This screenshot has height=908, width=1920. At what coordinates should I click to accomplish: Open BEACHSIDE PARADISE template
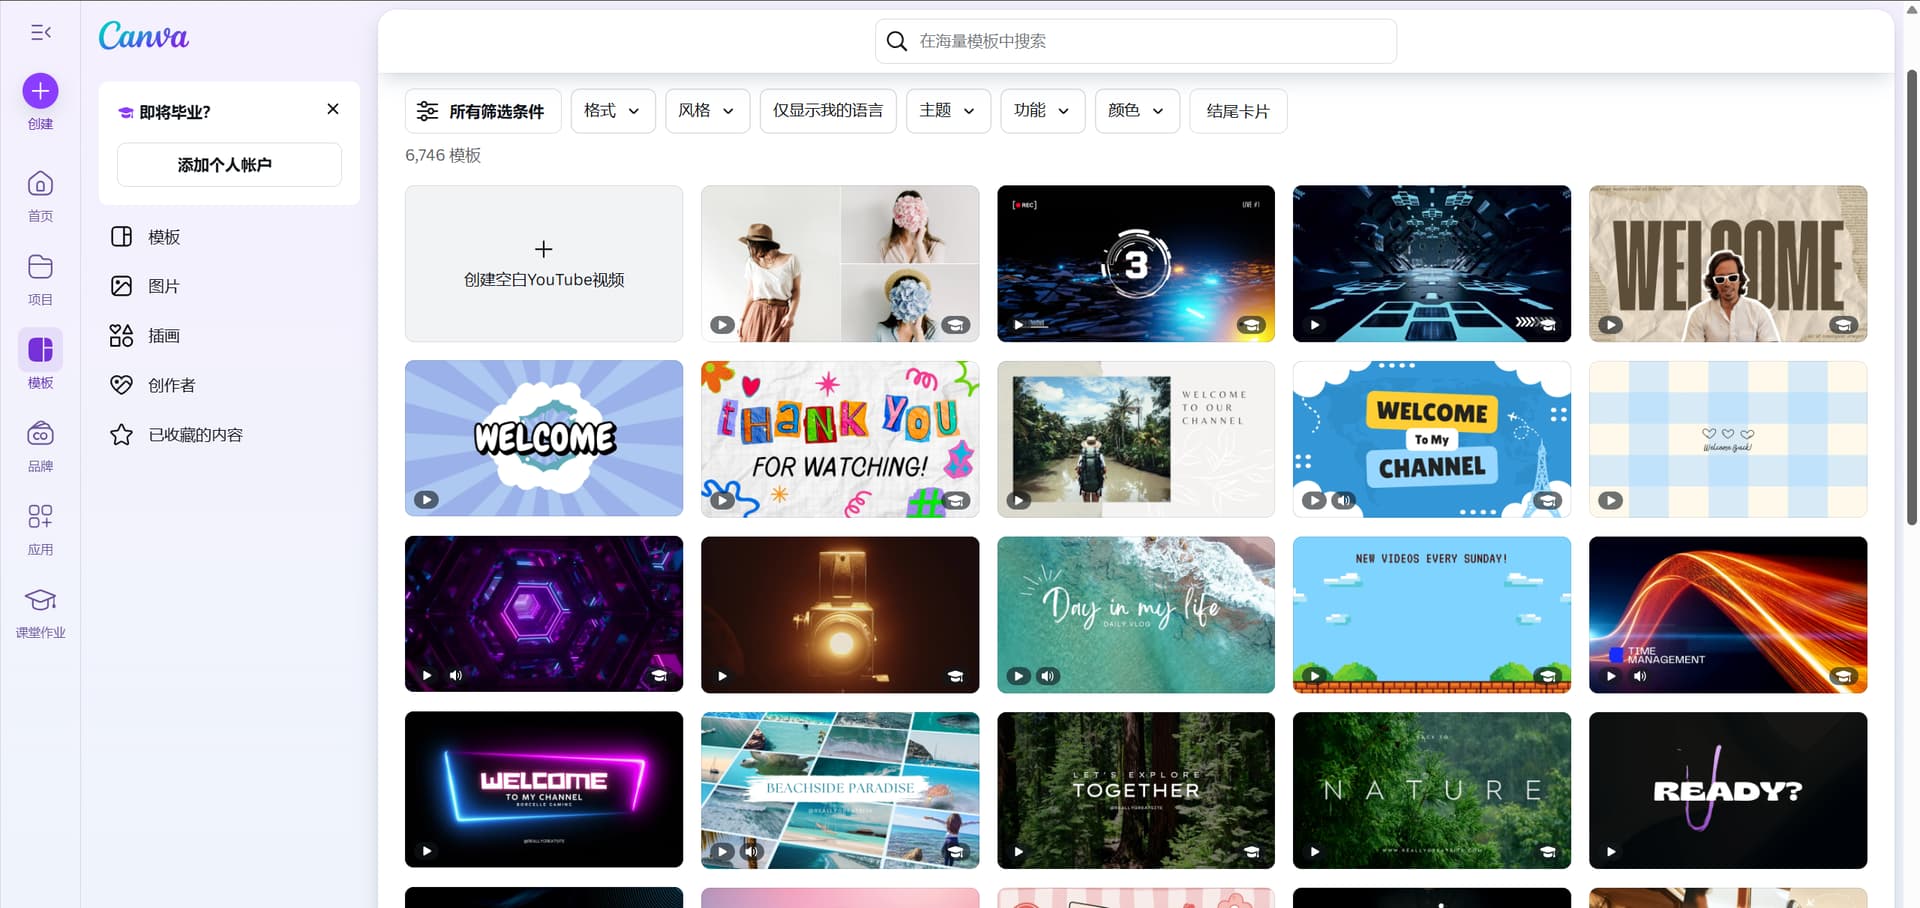[x=840, y=790]
